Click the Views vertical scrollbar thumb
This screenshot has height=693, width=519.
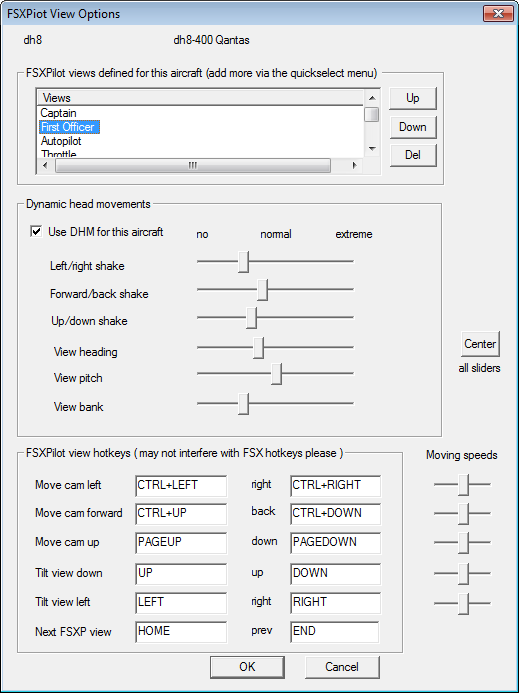372,114
